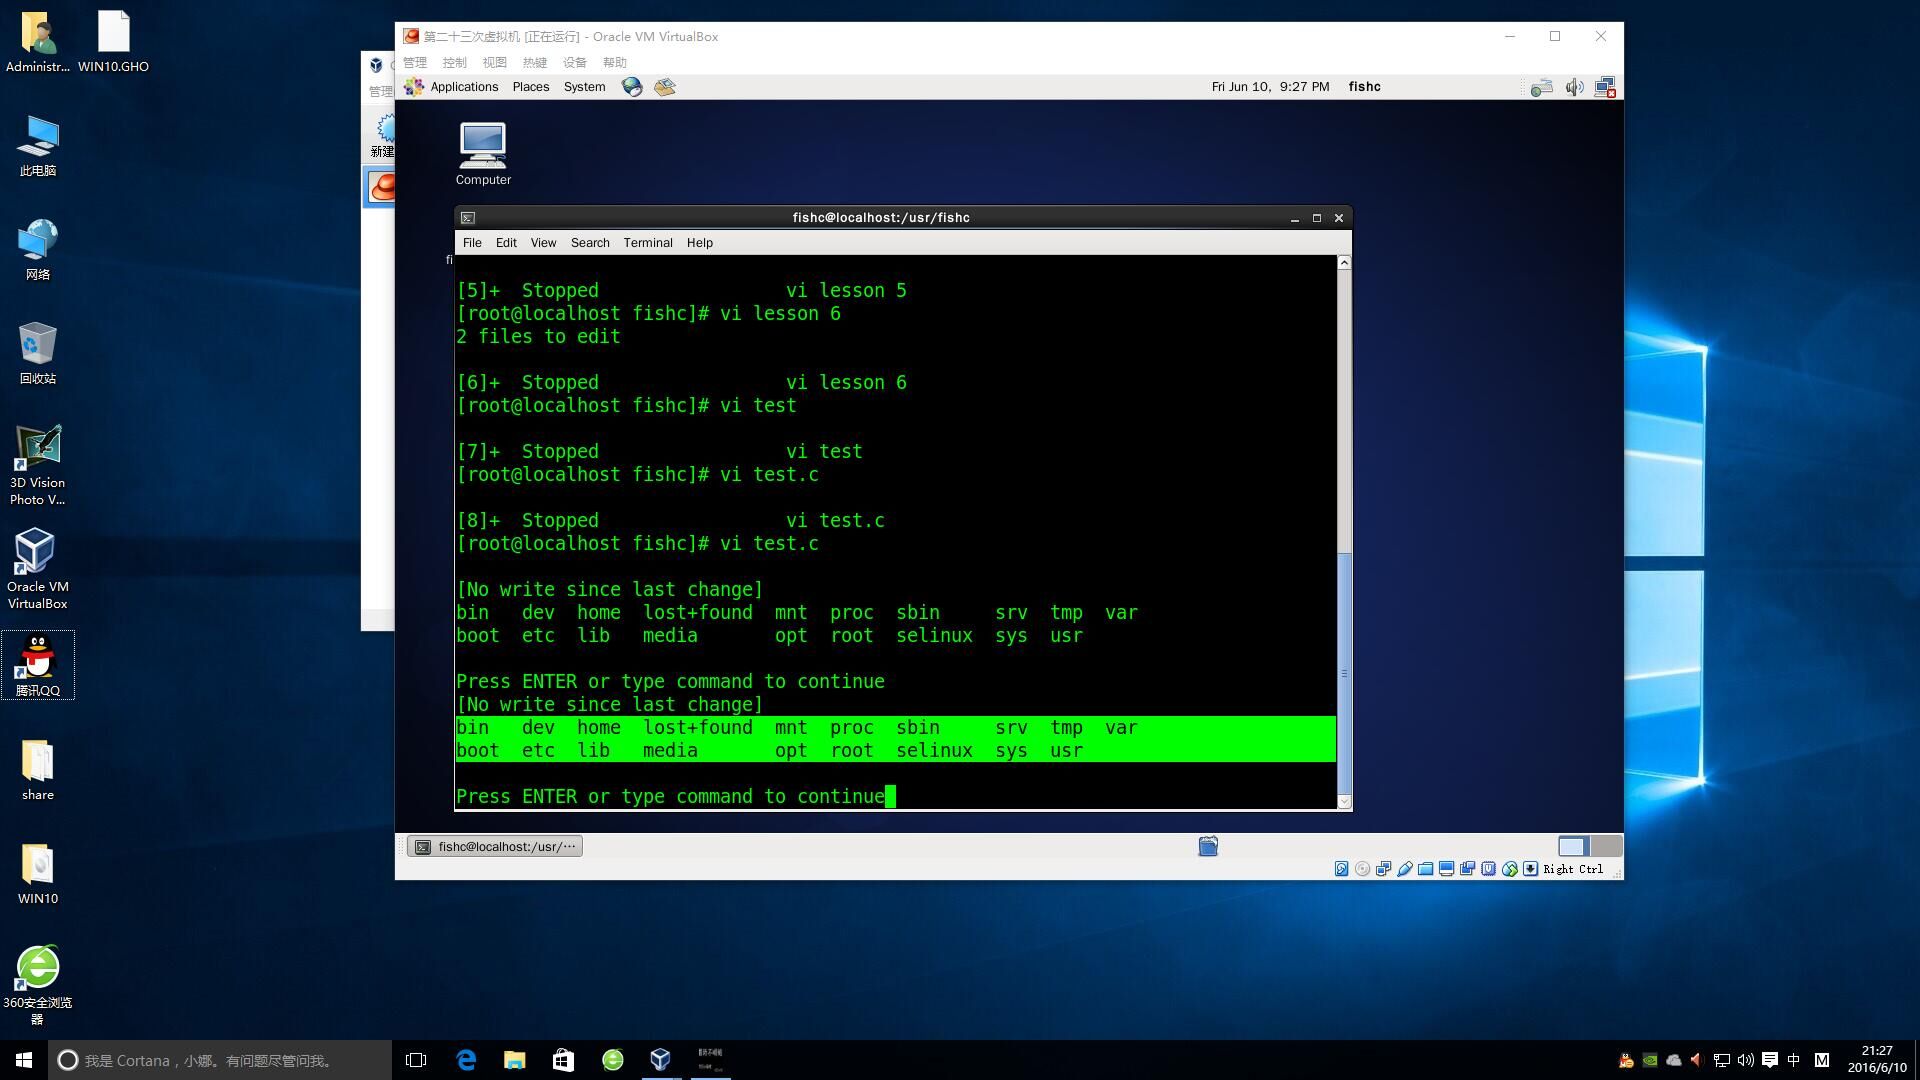This screenshot has width=1920, height=1080.
Task: Open Task View on the Windows taskbar
Action: point(416,1060)
